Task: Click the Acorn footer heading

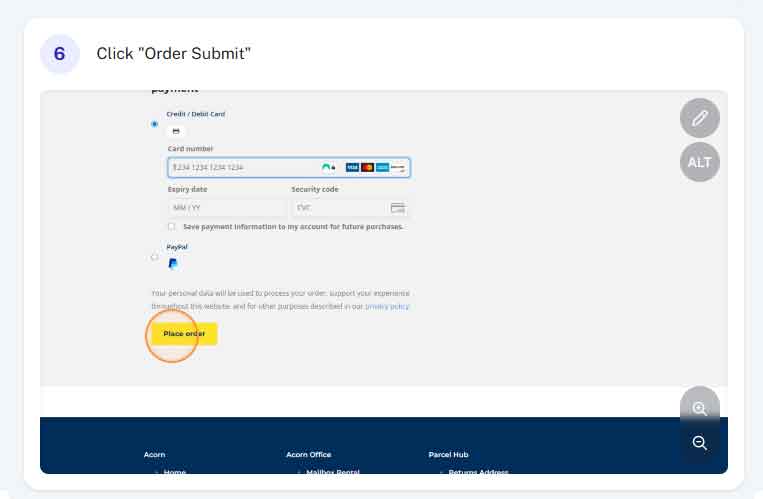Action: (154, 454)
